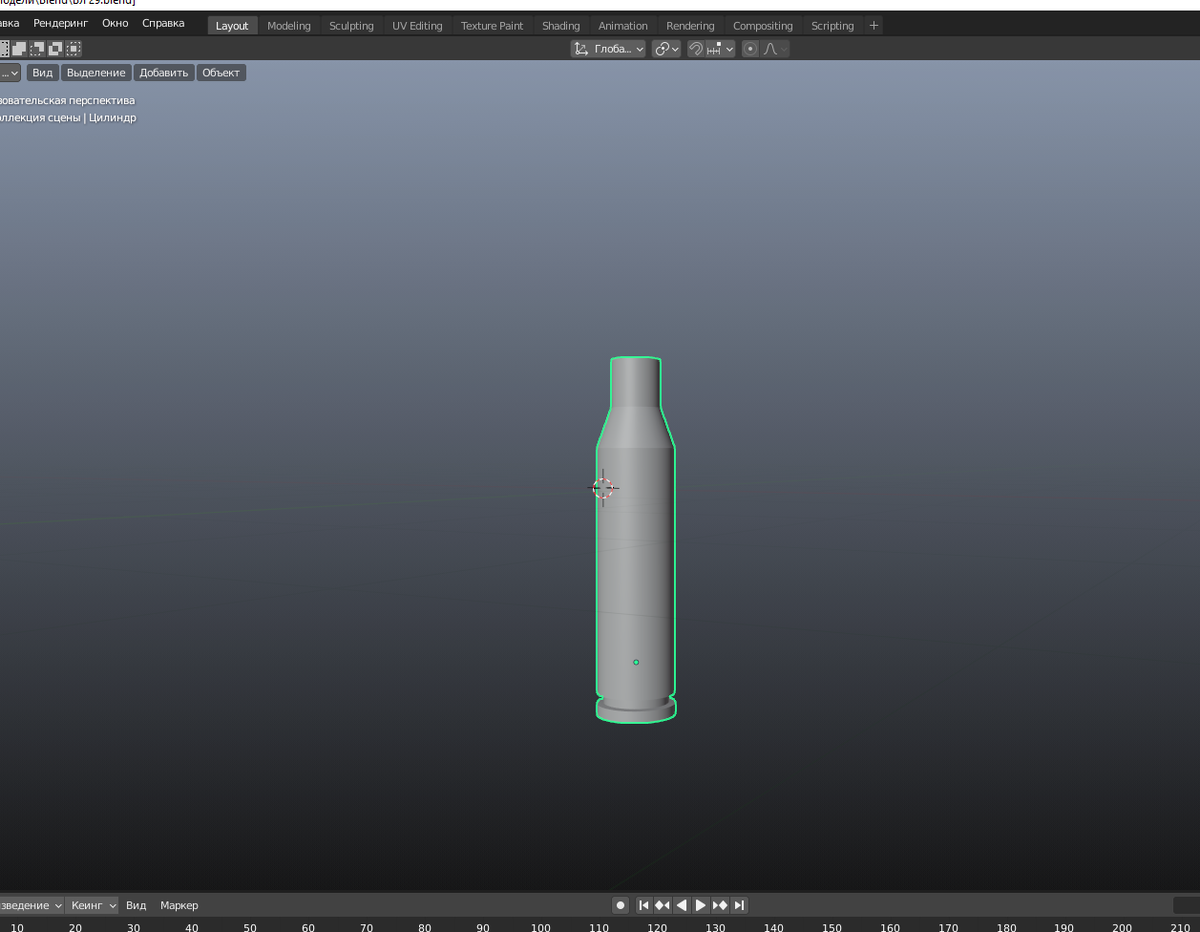Open the proportional falloff curve dropdown

click(x=775, y=48)
